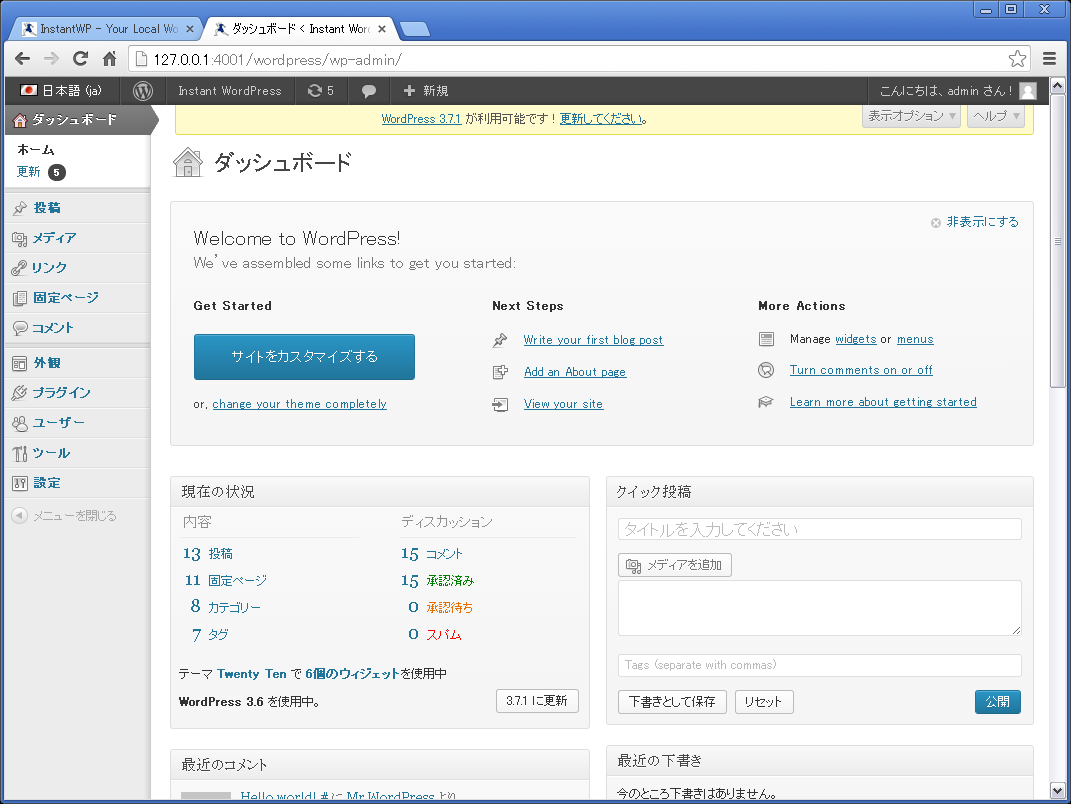
Task: Click the browser home icon
Action: (x=109, y=59)
